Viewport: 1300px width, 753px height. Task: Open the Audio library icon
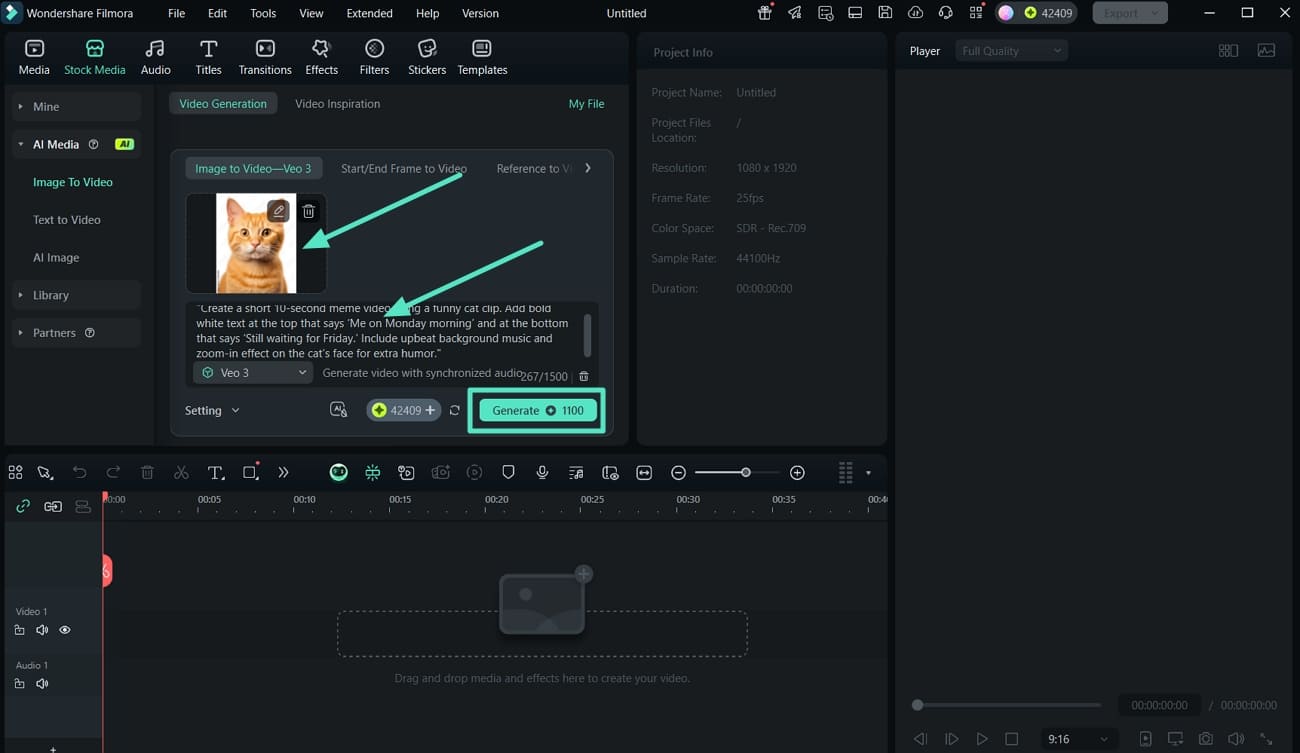click(x=155, y=57)
